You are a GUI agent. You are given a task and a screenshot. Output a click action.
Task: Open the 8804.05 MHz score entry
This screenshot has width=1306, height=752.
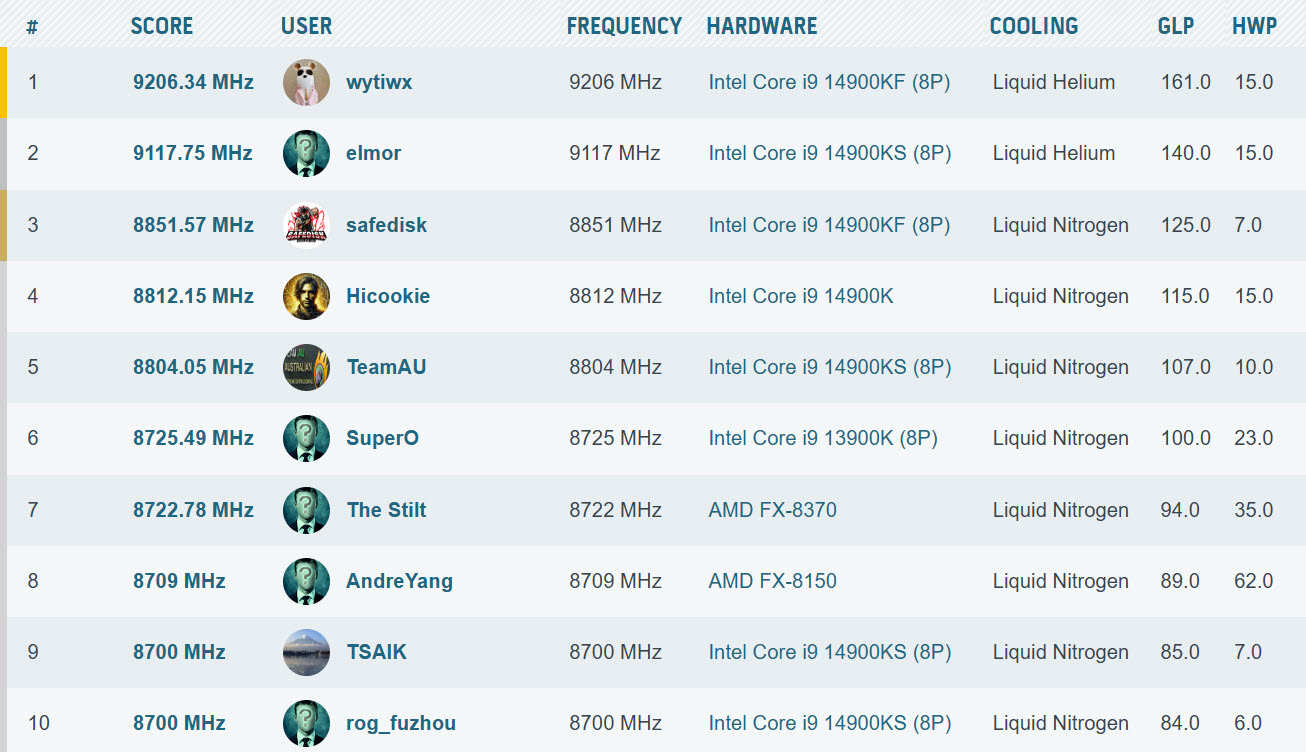point(193,367)
